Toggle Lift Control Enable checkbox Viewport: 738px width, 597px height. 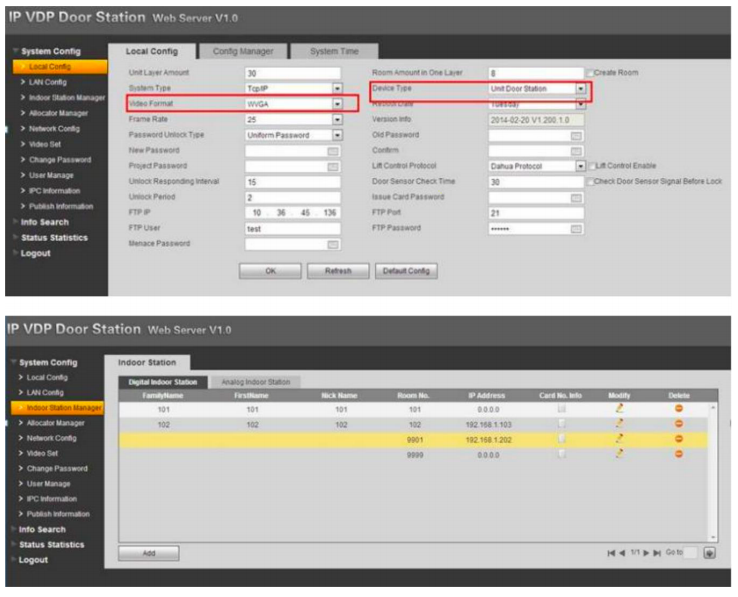coord(591,166)
